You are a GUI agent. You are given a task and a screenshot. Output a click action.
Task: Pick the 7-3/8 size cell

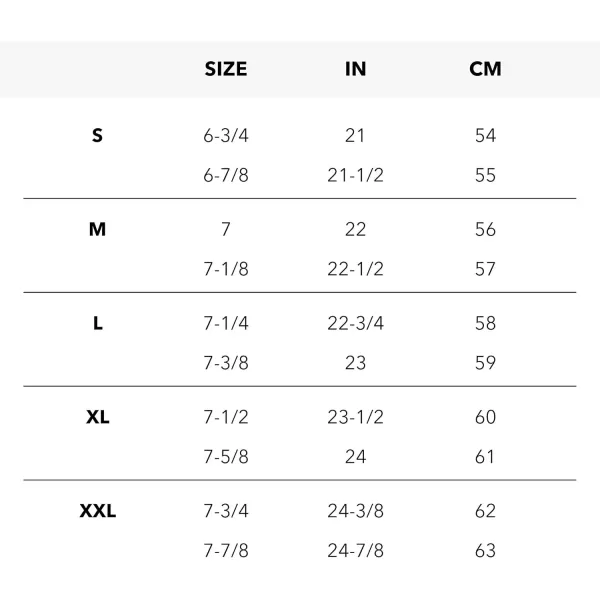click(225, 363)
